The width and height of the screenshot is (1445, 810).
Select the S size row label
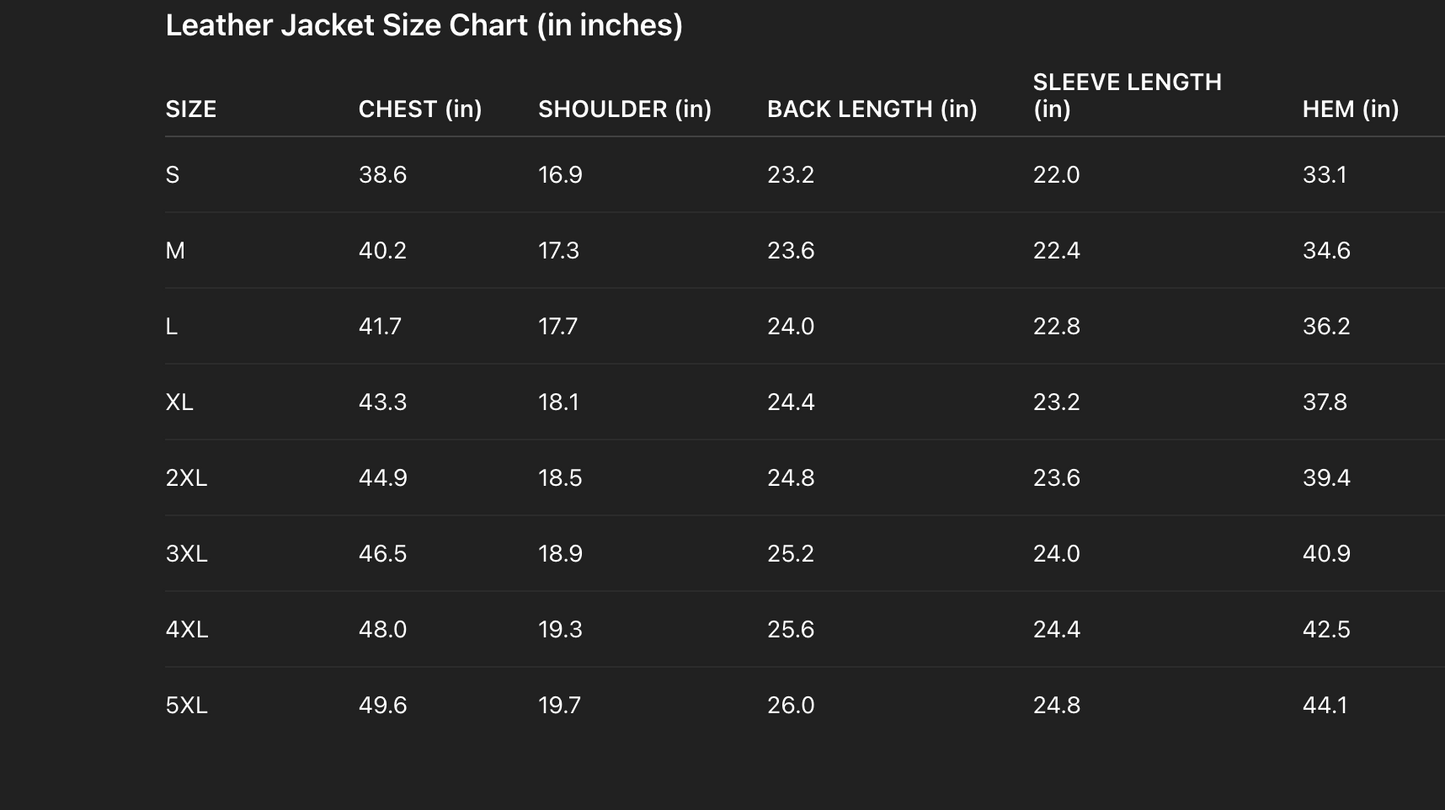click(173, 175)
